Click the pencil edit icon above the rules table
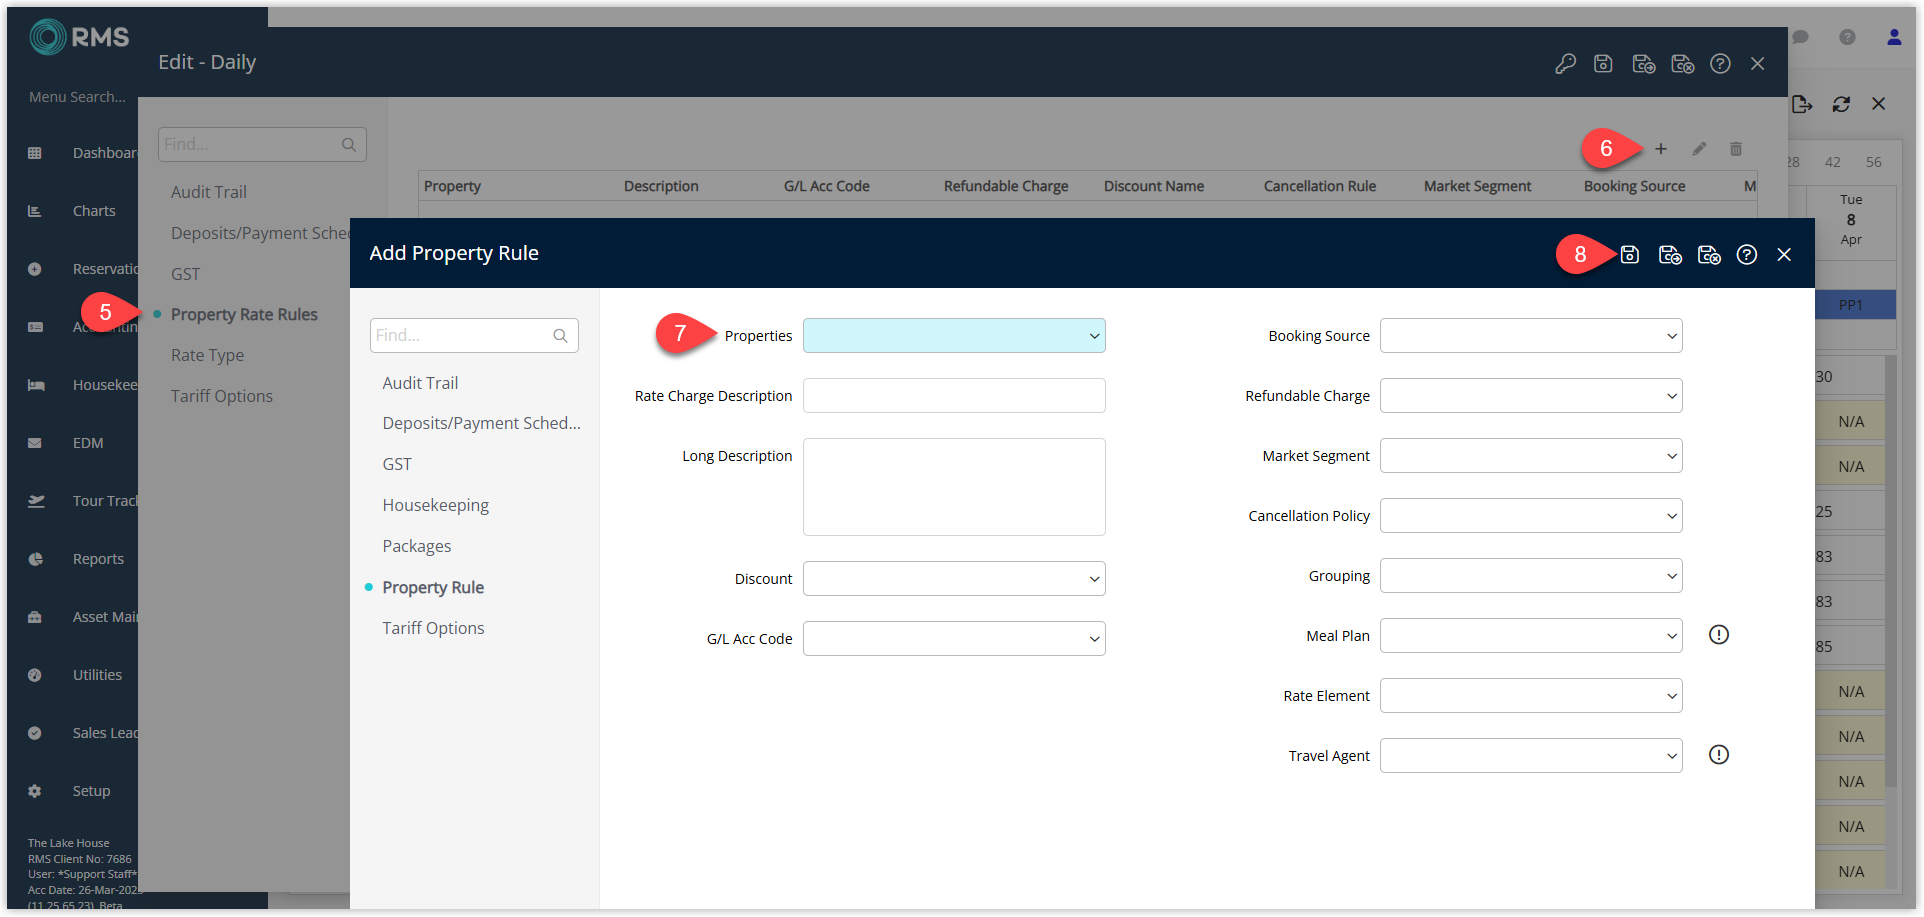The width and height of the screenshot is (1924, 917). click(x=1699, y=149)
